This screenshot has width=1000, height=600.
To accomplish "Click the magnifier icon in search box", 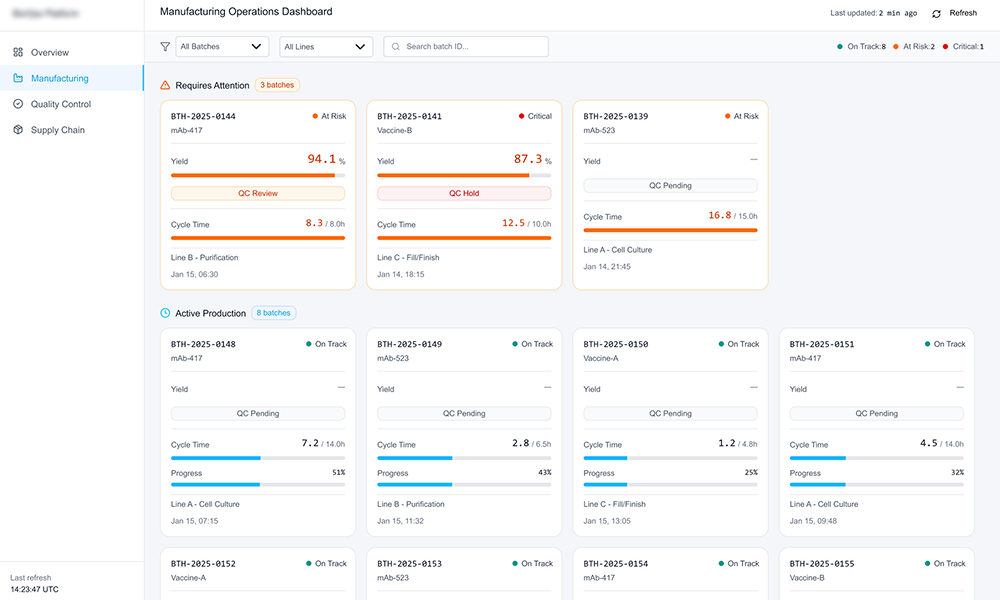I will (396, 47).
